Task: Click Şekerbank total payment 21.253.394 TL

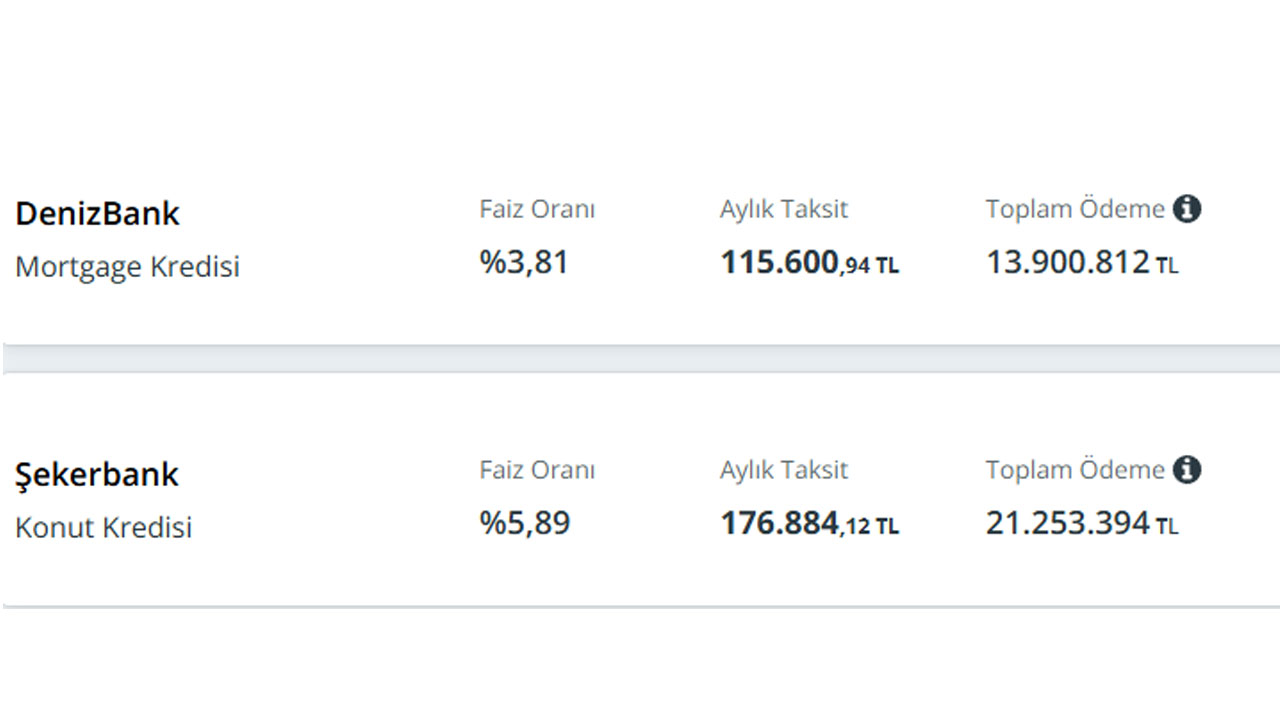Action: point(1082,523)
